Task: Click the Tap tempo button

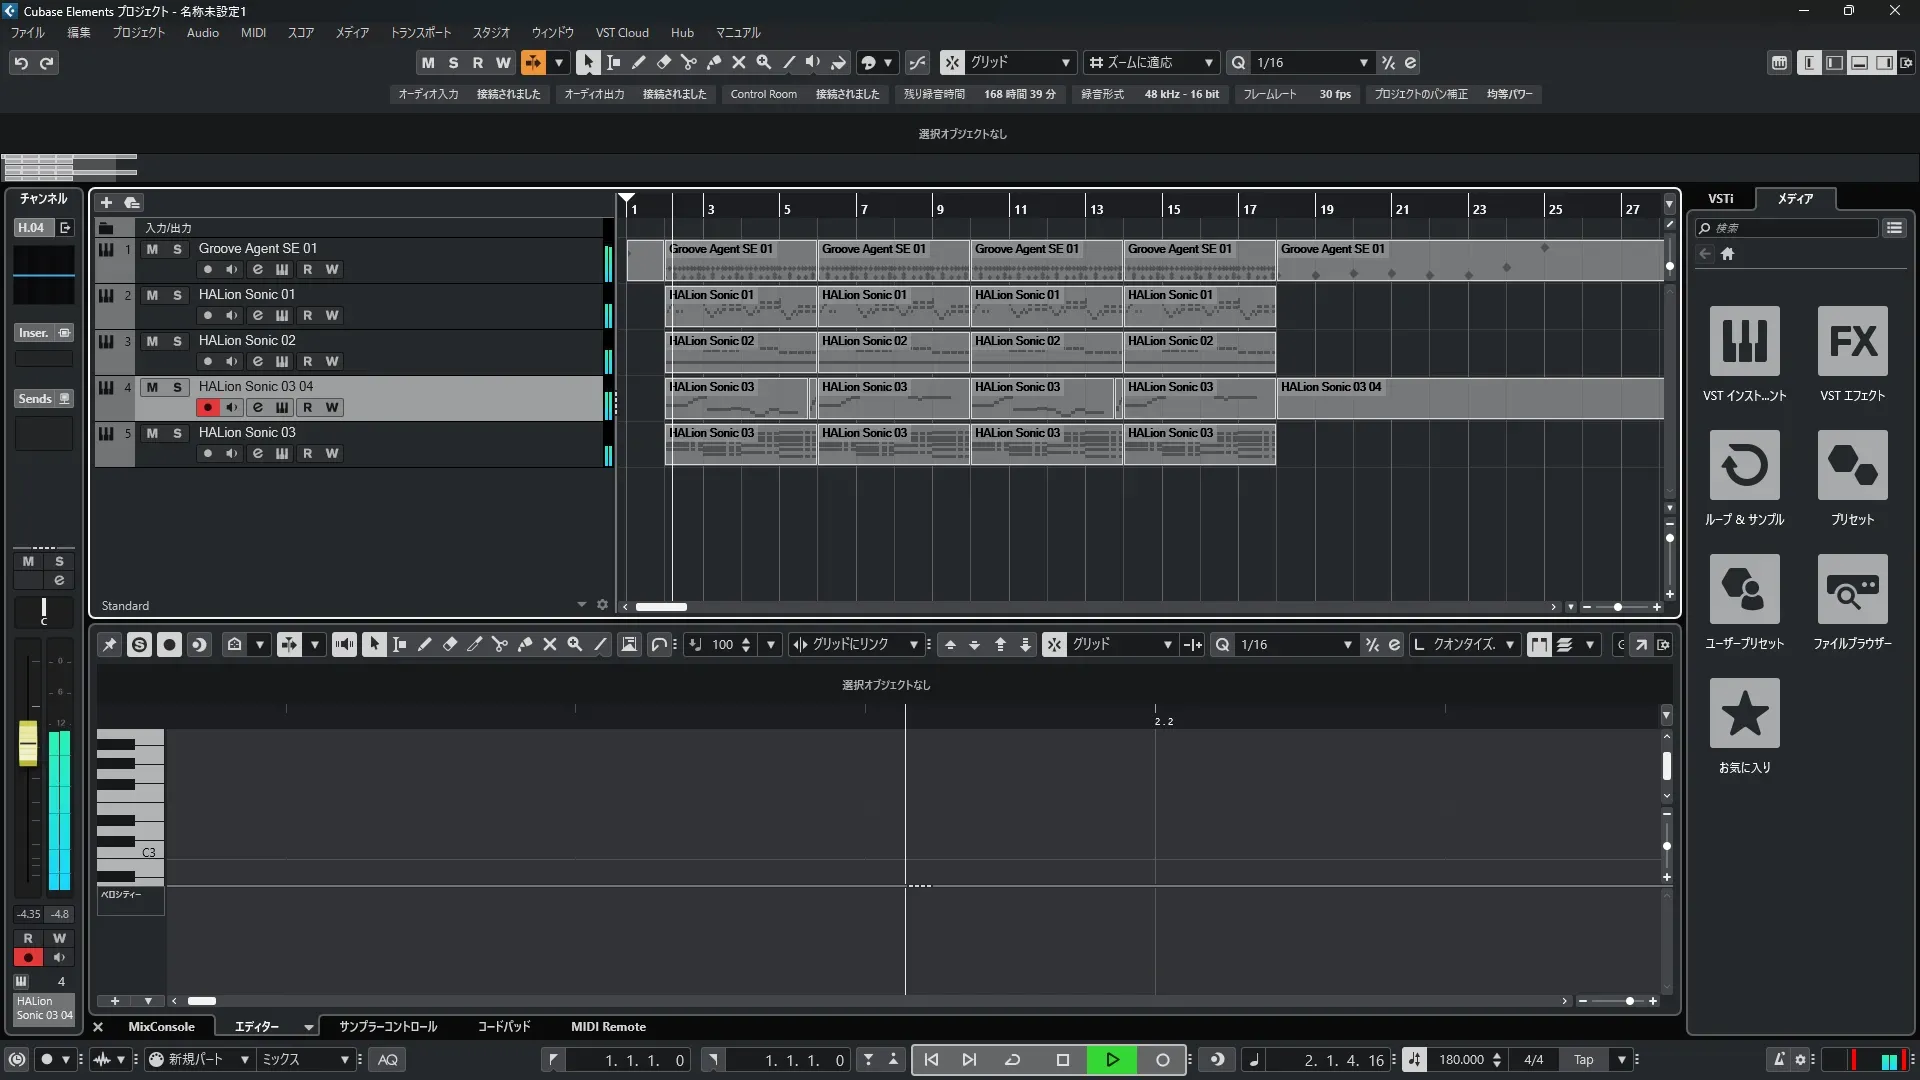Action: pos(1583,1060)
